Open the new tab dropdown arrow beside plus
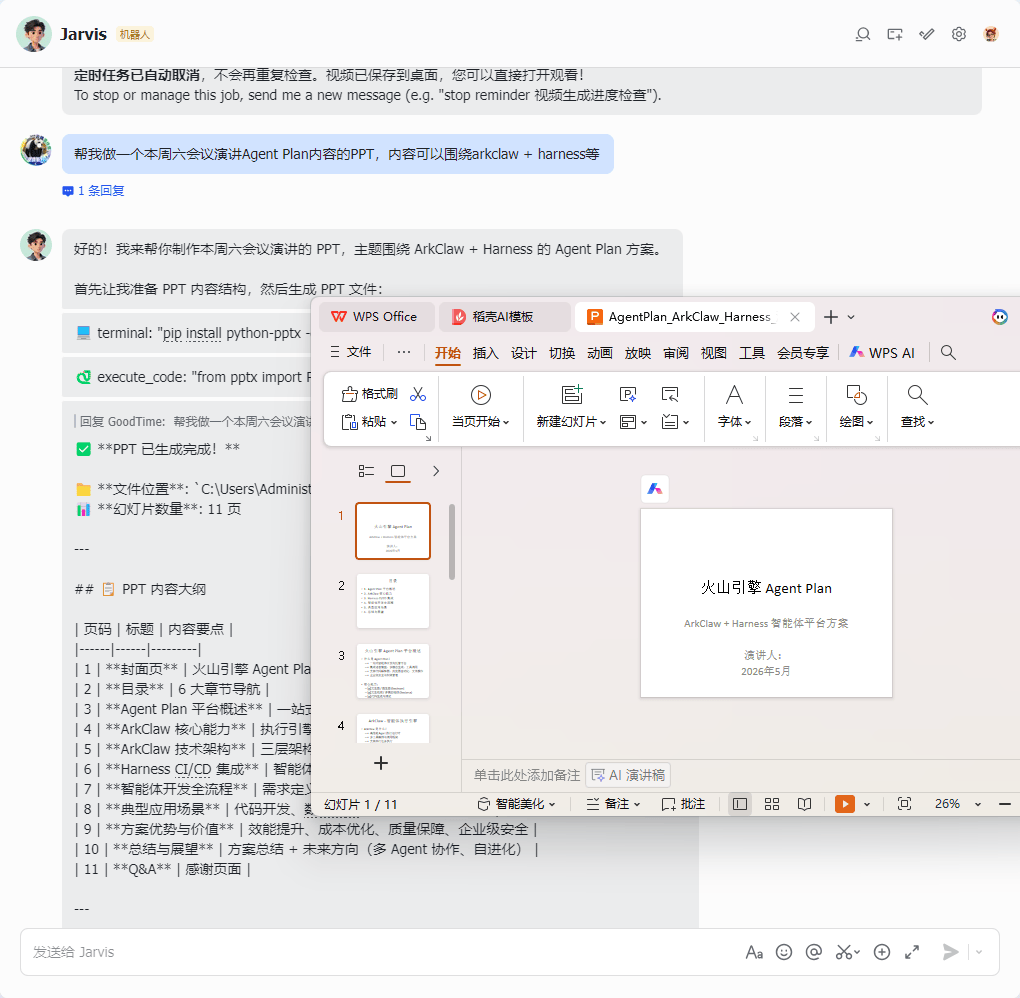This screenshot has height=998, width=1020. (x=851, y=317)
